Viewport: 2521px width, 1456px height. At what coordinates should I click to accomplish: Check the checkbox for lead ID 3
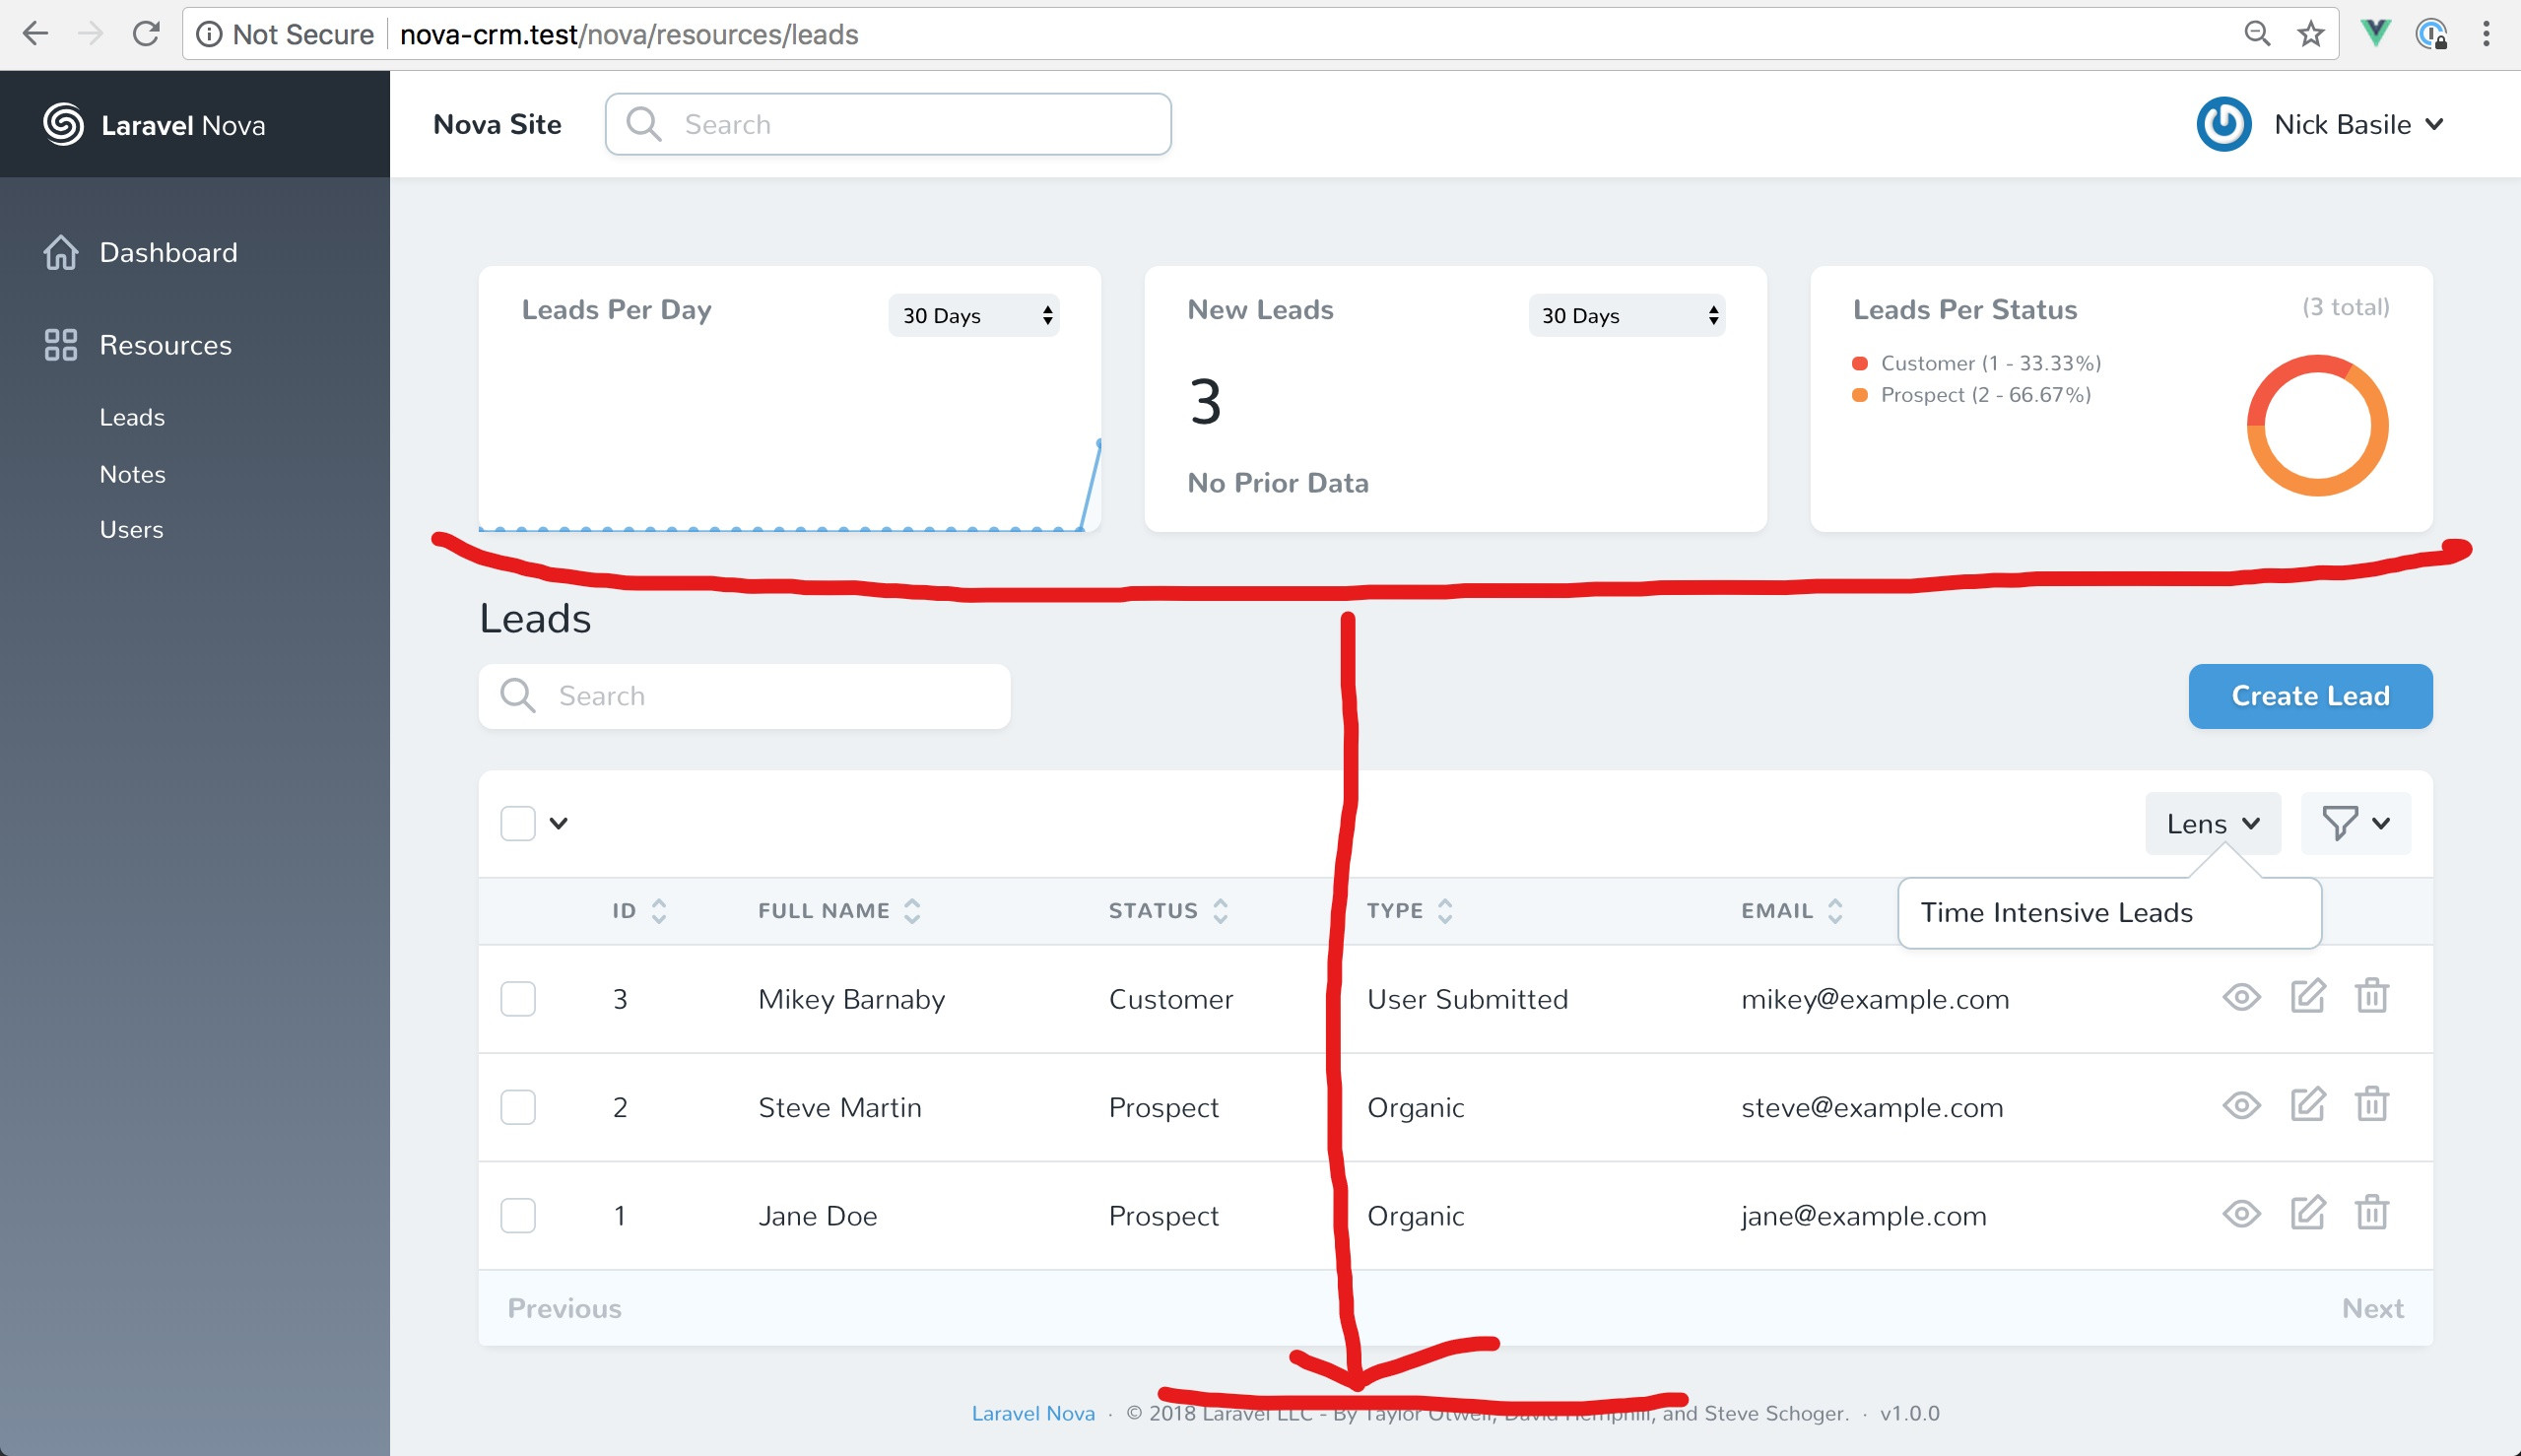[518, 998]
